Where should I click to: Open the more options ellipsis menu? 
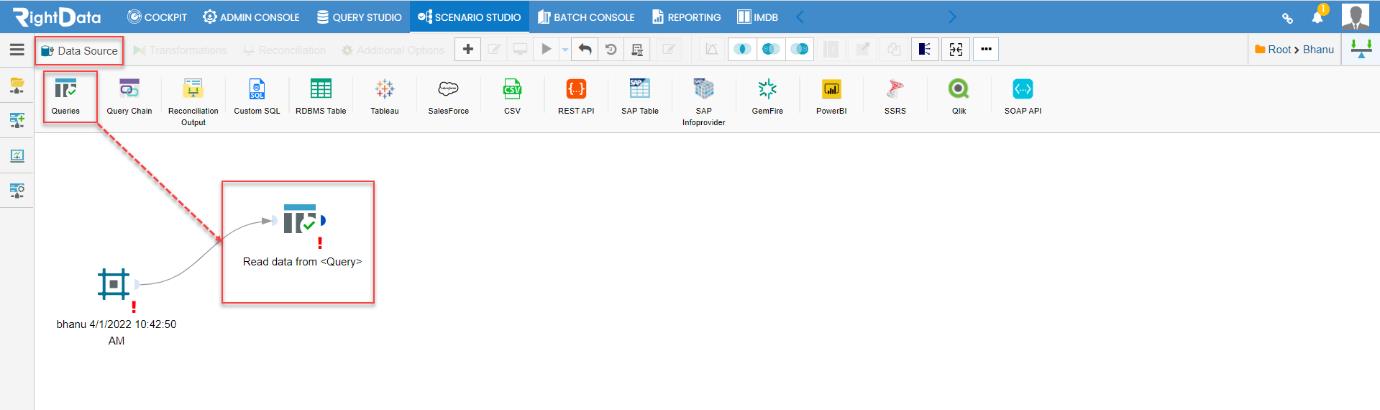point(985,49)
